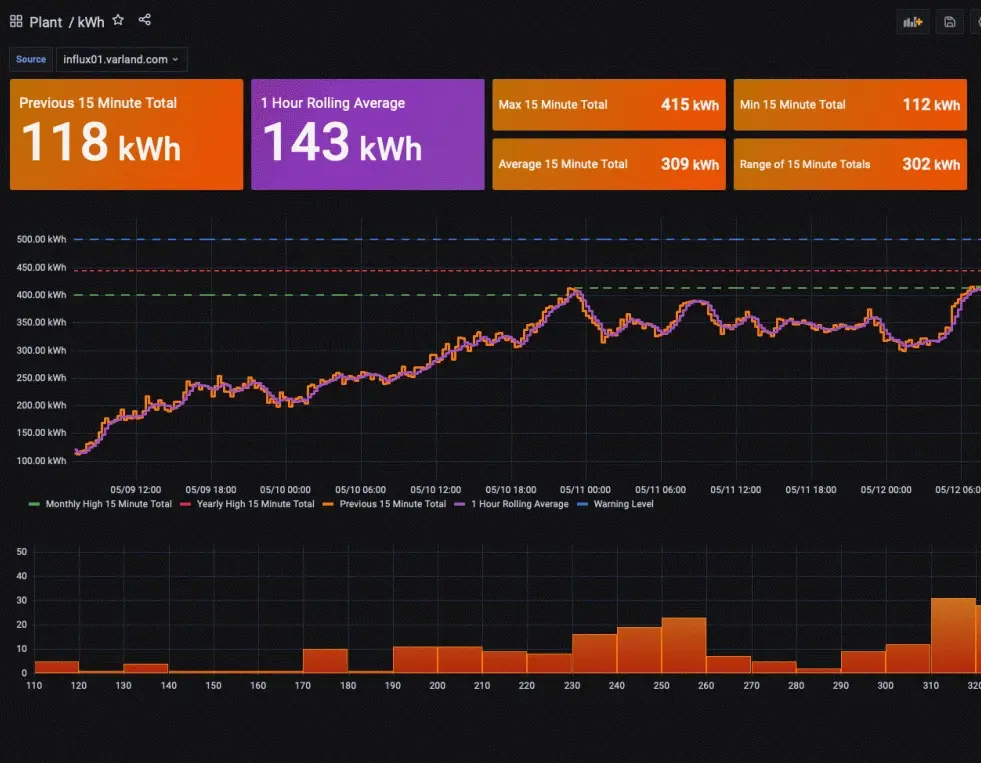Star the Plant / kWh dashboard
The width and height of the screenshot is (981, 763).
(117, 18)
